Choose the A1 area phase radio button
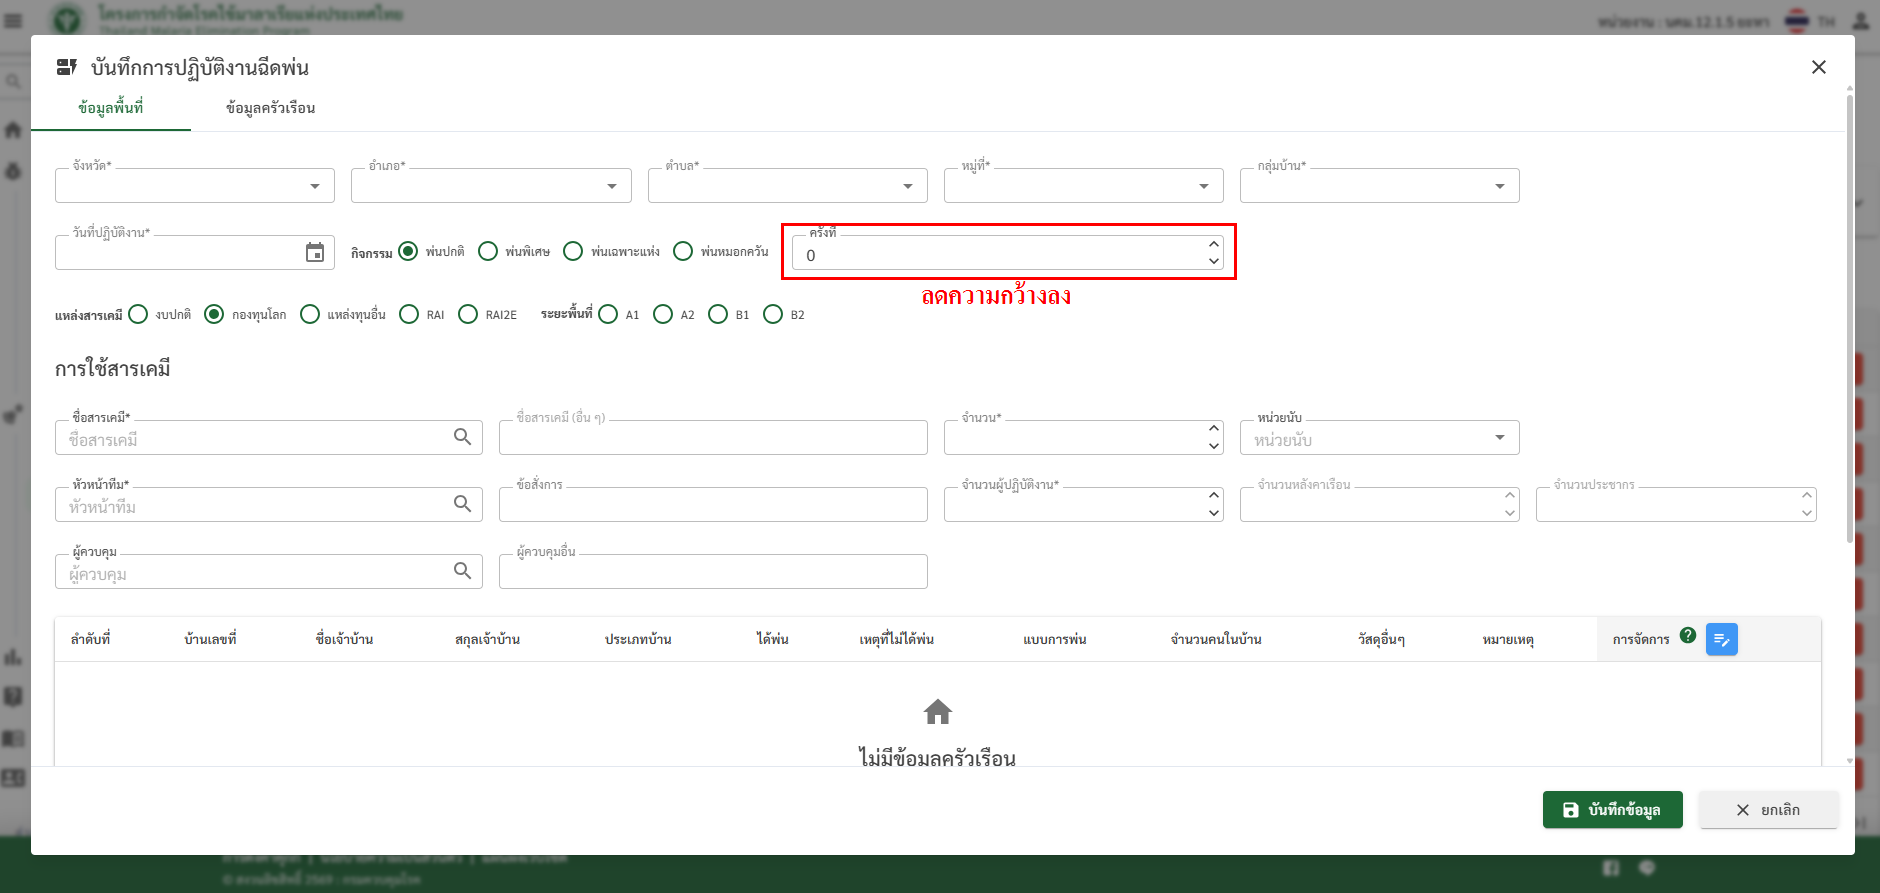The image size is (1880, 893). (608, 314)
